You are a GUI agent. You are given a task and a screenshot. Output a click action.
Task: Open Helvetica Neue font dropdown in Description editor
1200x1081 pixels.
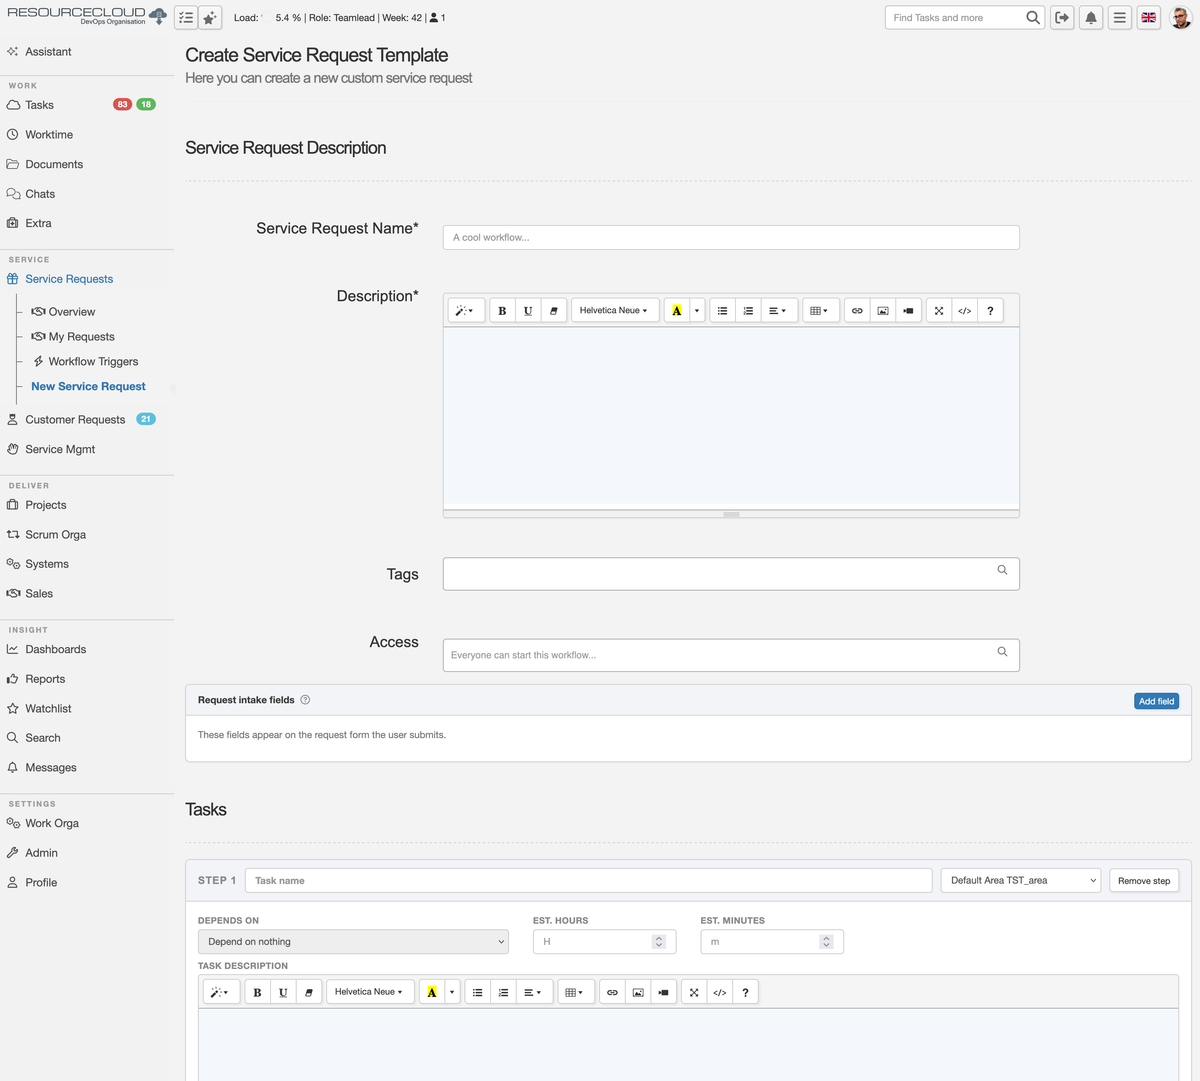pos(615,311)
